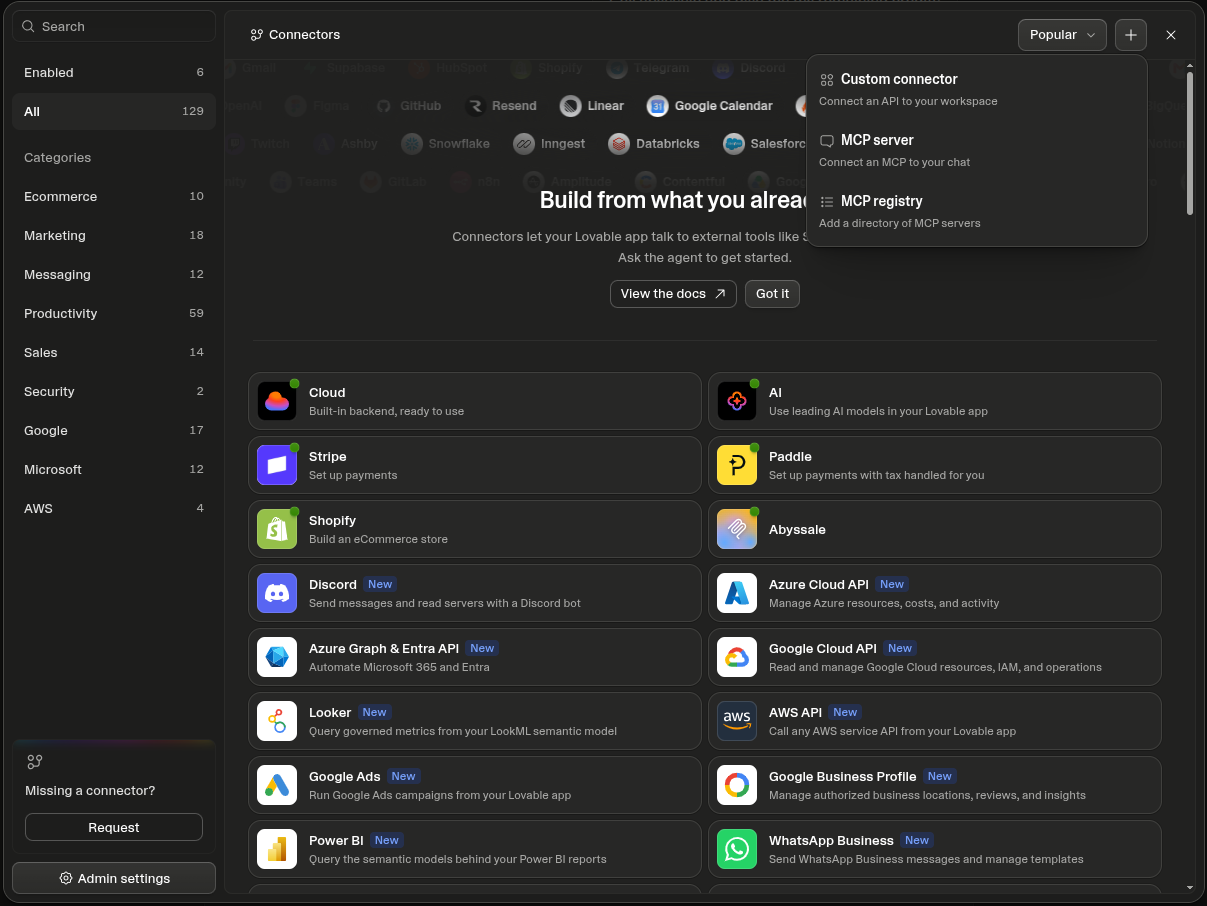Close the Connectors dialog
Screen dimensions: 1207x906
[1171, 35]
